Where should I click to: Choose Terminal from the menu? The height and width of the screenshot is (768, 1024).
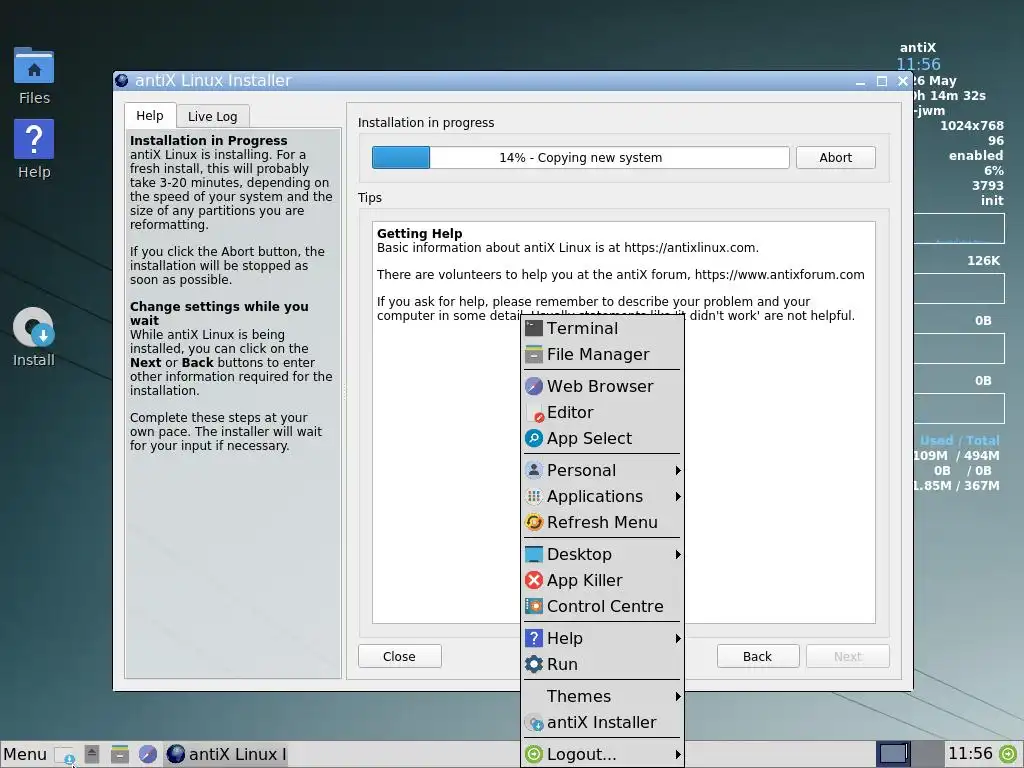(602, 328)
